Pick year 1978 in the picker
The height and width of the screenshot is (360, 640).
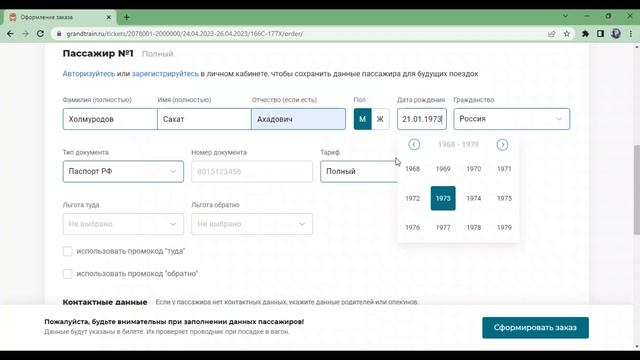(x=473, y=227)
